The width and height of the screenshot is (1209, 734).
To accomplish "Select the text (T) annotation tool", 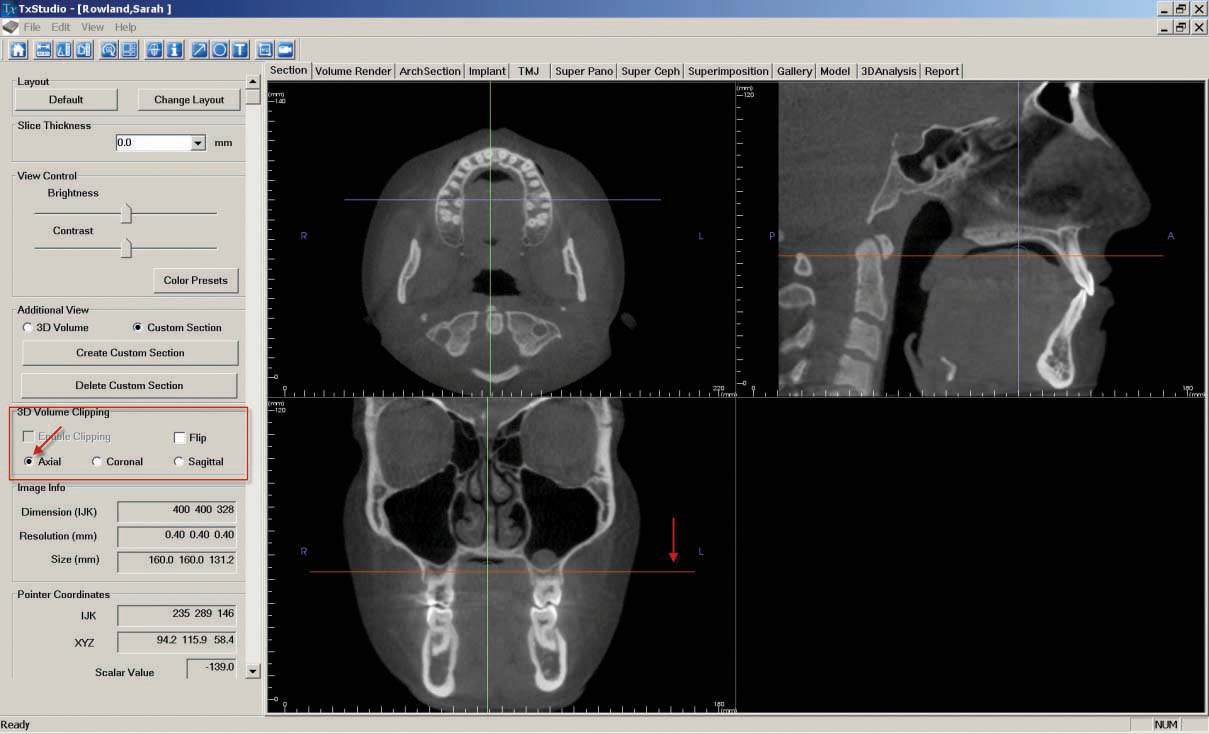I will point(240,49).
